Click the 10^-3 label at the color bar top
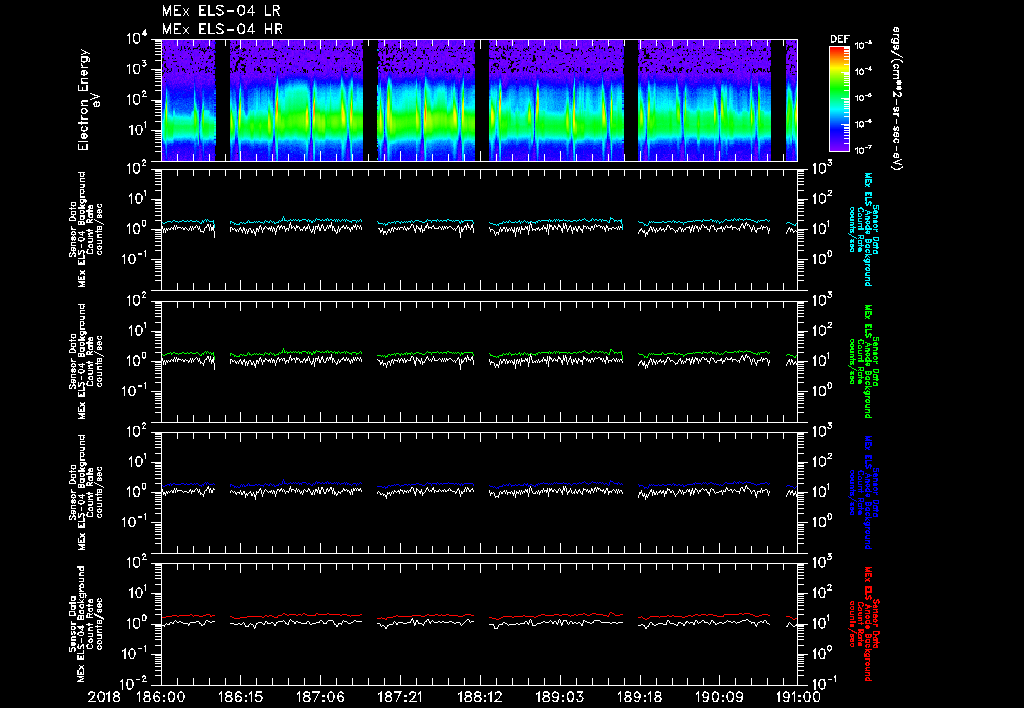 click(x=864, y=46)
